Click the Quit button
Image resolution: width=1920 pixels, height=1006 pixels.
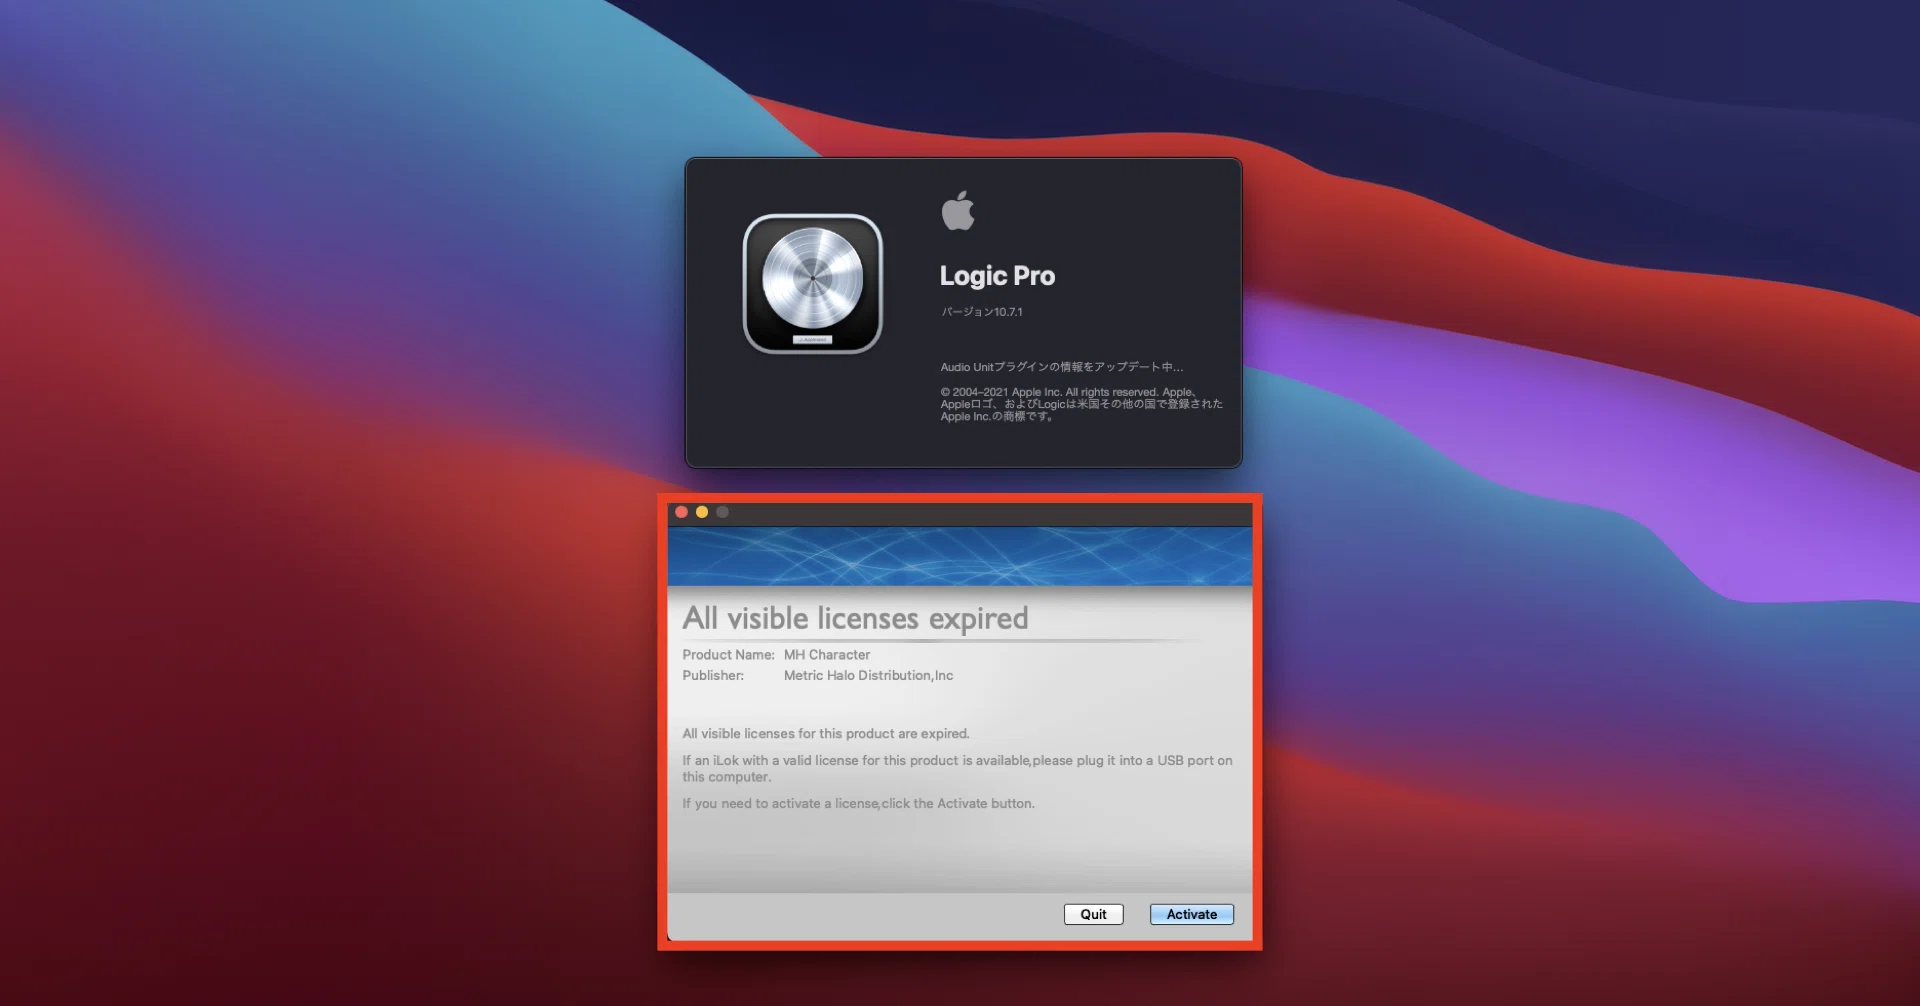click(1093, 914)
